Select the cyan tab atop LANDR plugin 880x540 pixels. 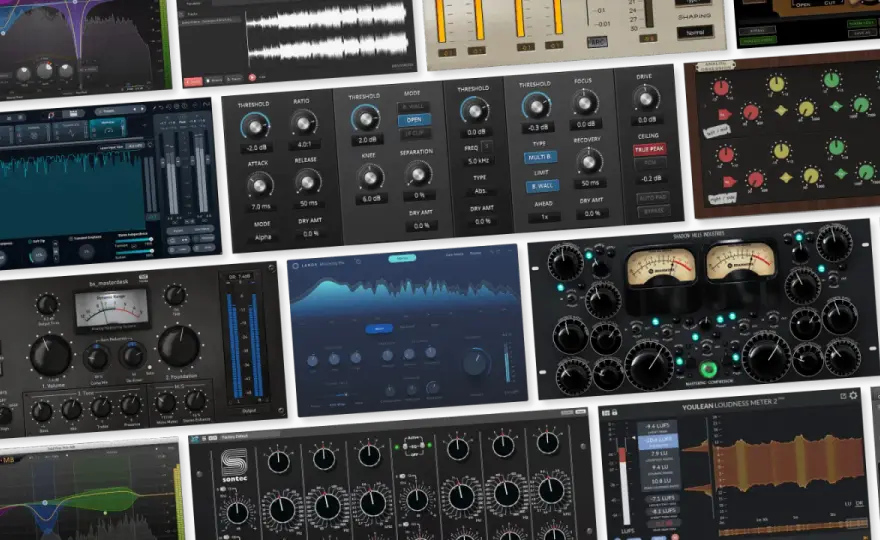click(x=402, y=258)
